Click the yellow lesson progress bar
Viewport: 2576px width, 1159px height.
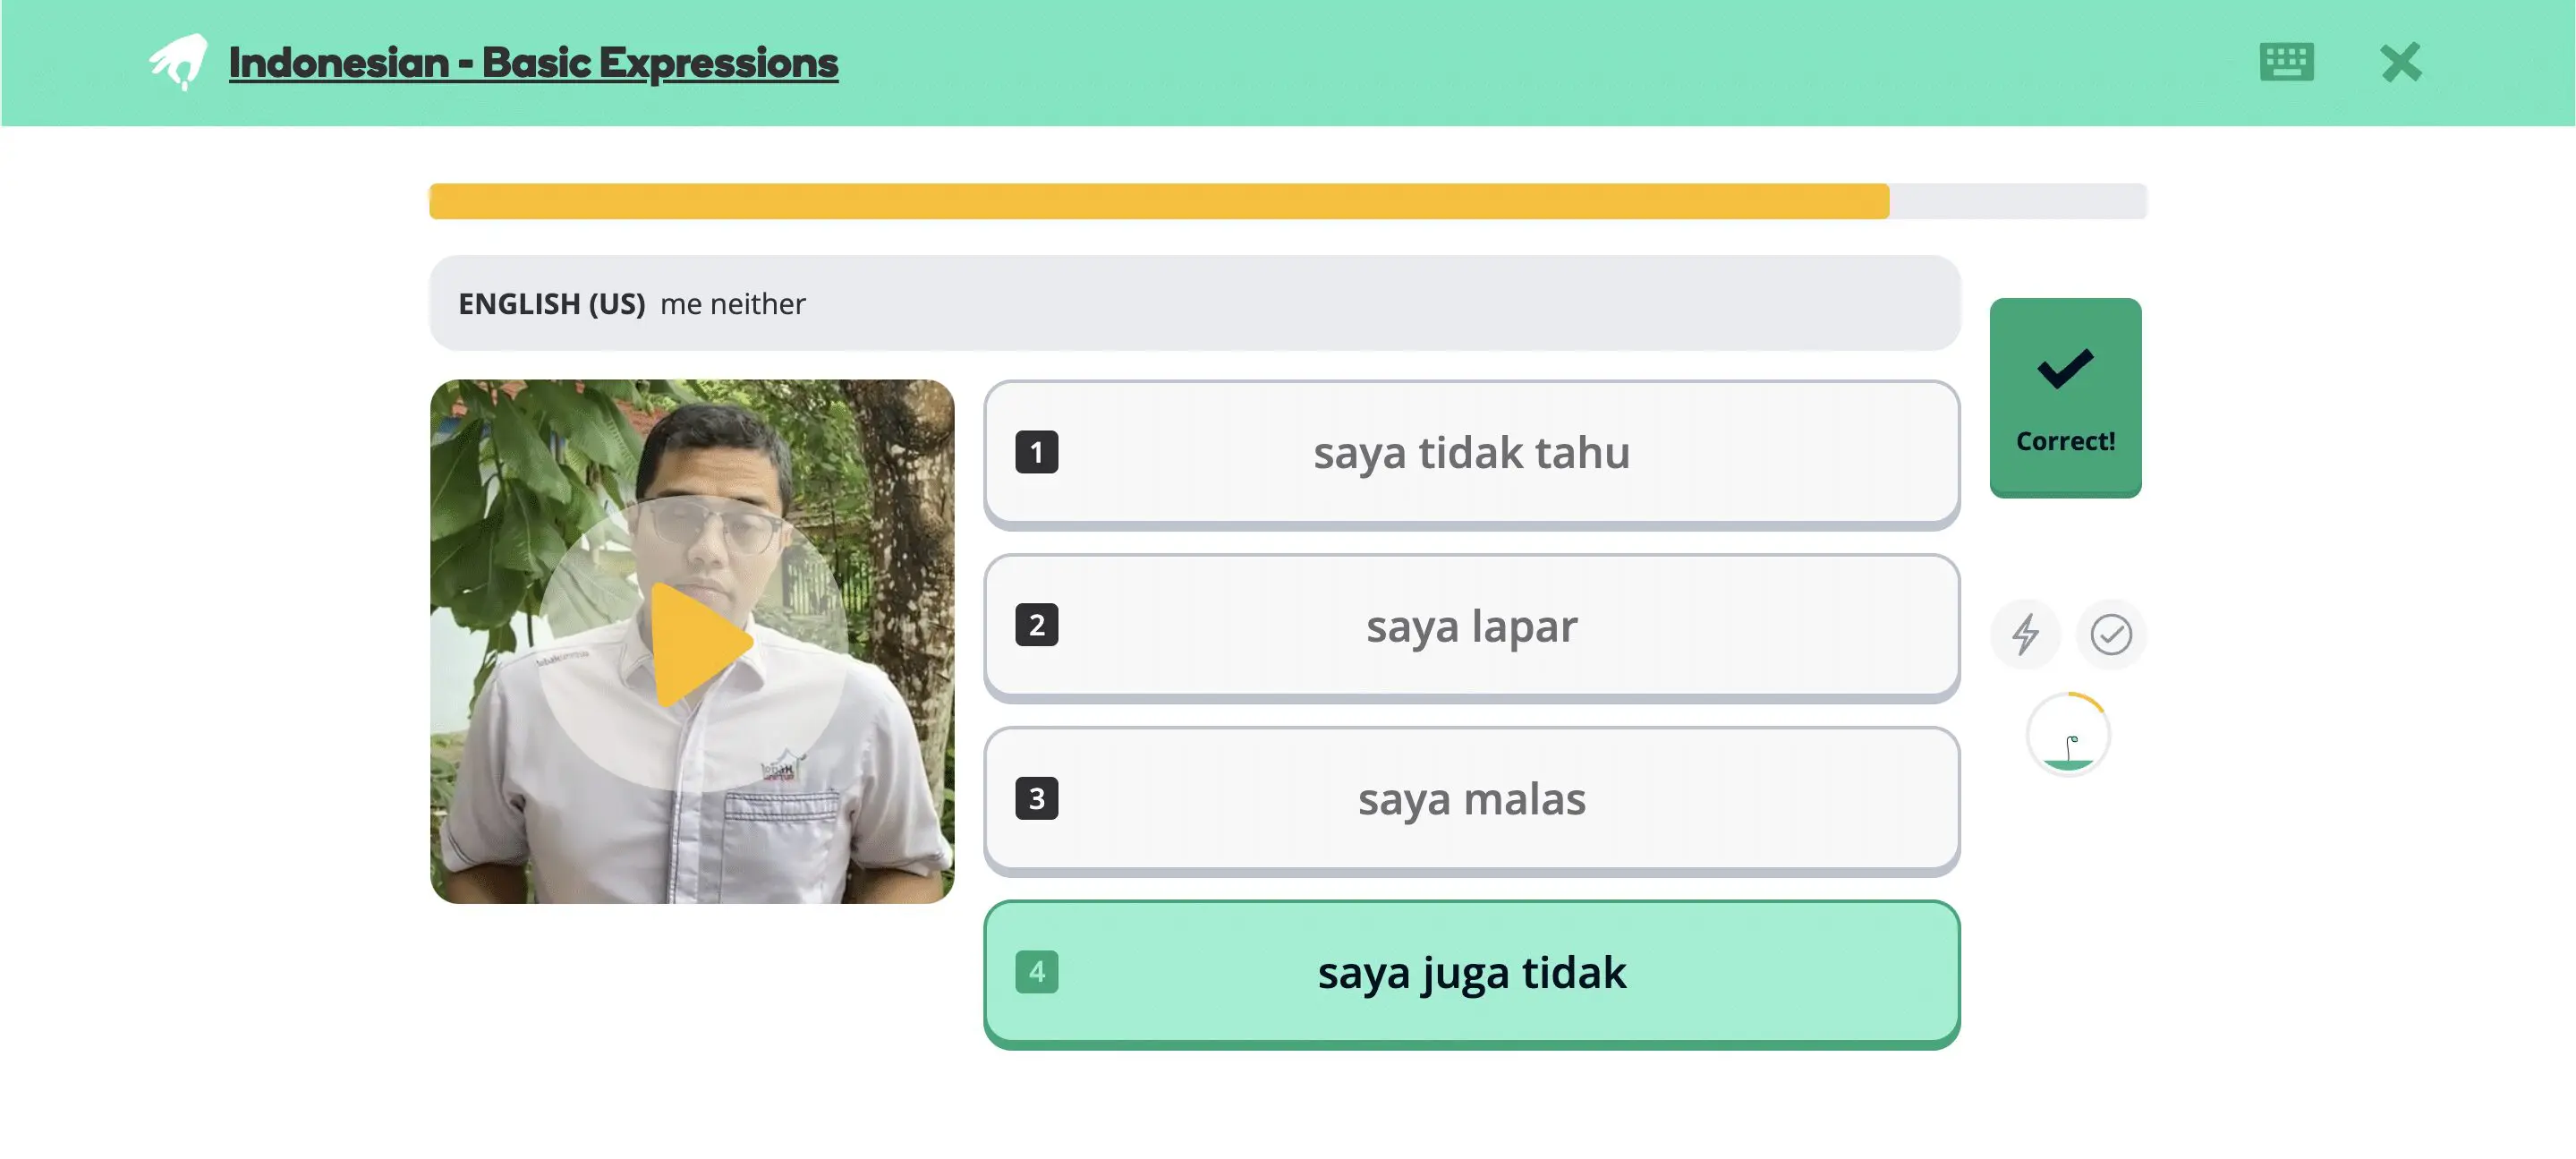pyautogui.click(x=1158, y=201)
